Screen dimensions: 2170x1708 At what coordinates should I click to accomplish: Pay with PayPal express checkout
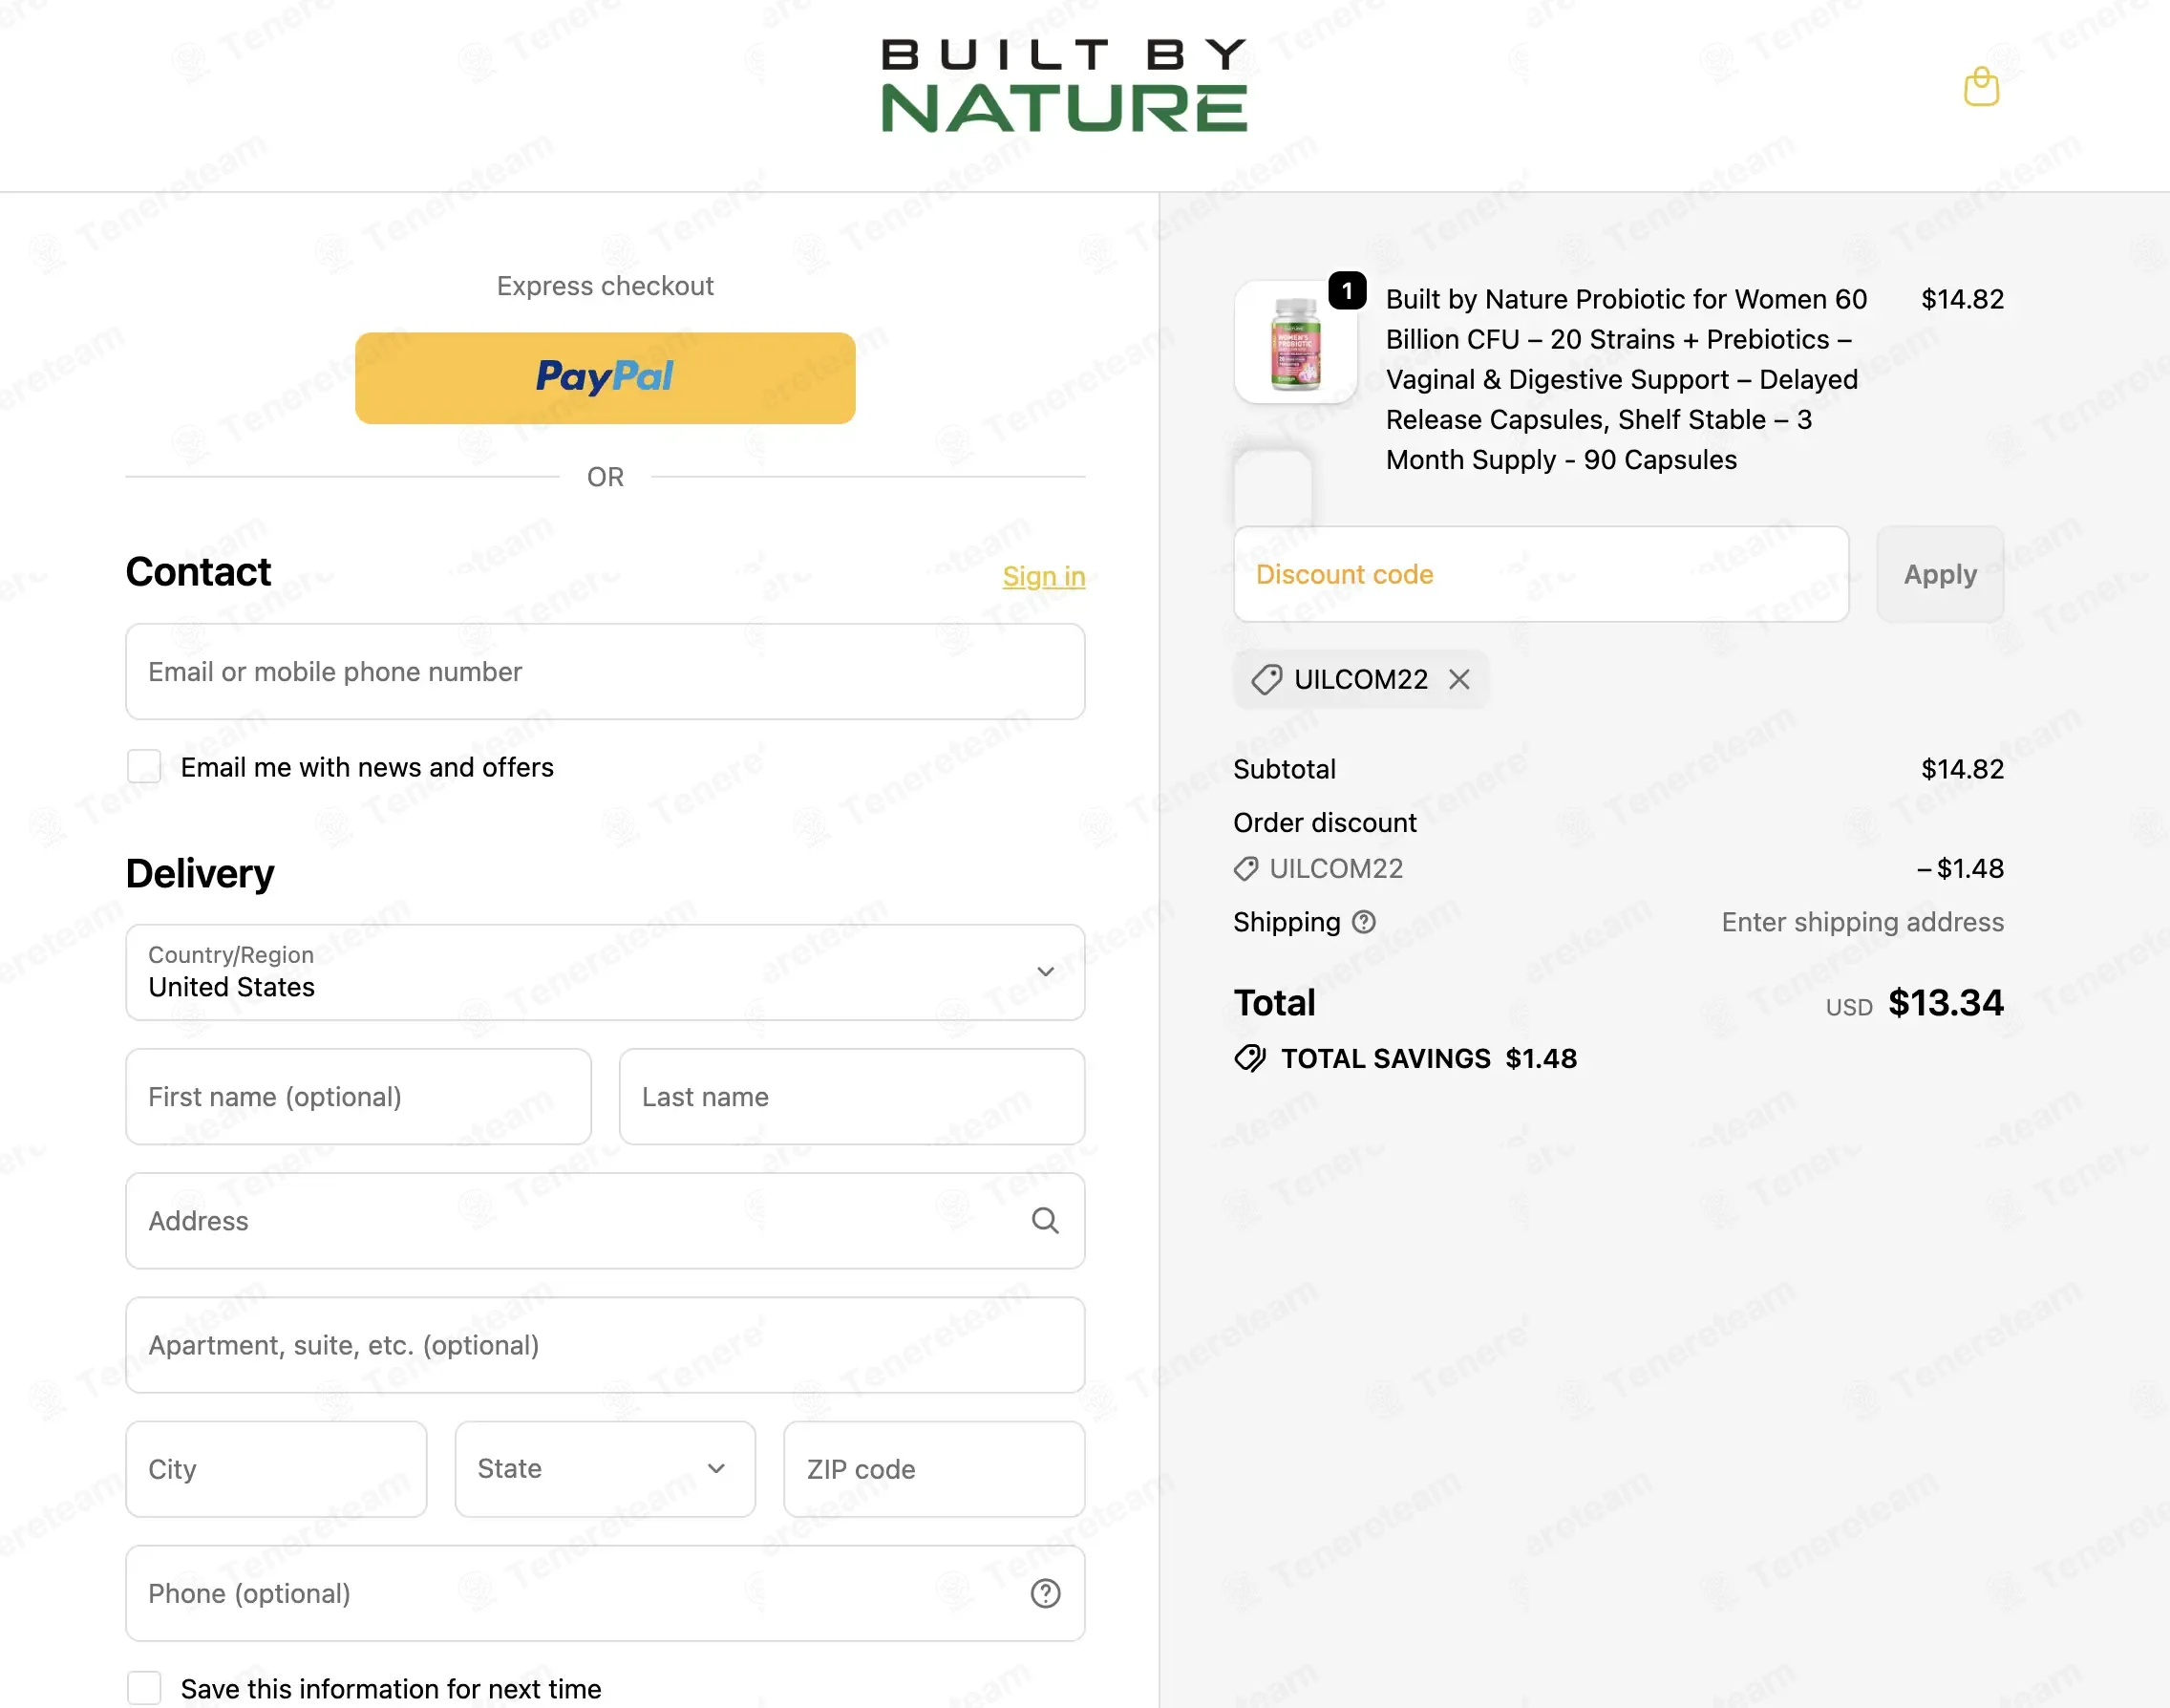coord(605,378)
